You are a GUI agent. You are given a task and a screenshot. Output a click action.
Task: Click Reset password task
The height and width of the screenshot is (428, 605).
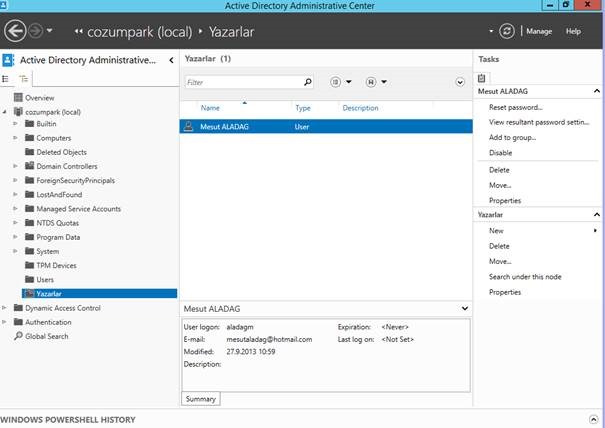tap(515, 108)
